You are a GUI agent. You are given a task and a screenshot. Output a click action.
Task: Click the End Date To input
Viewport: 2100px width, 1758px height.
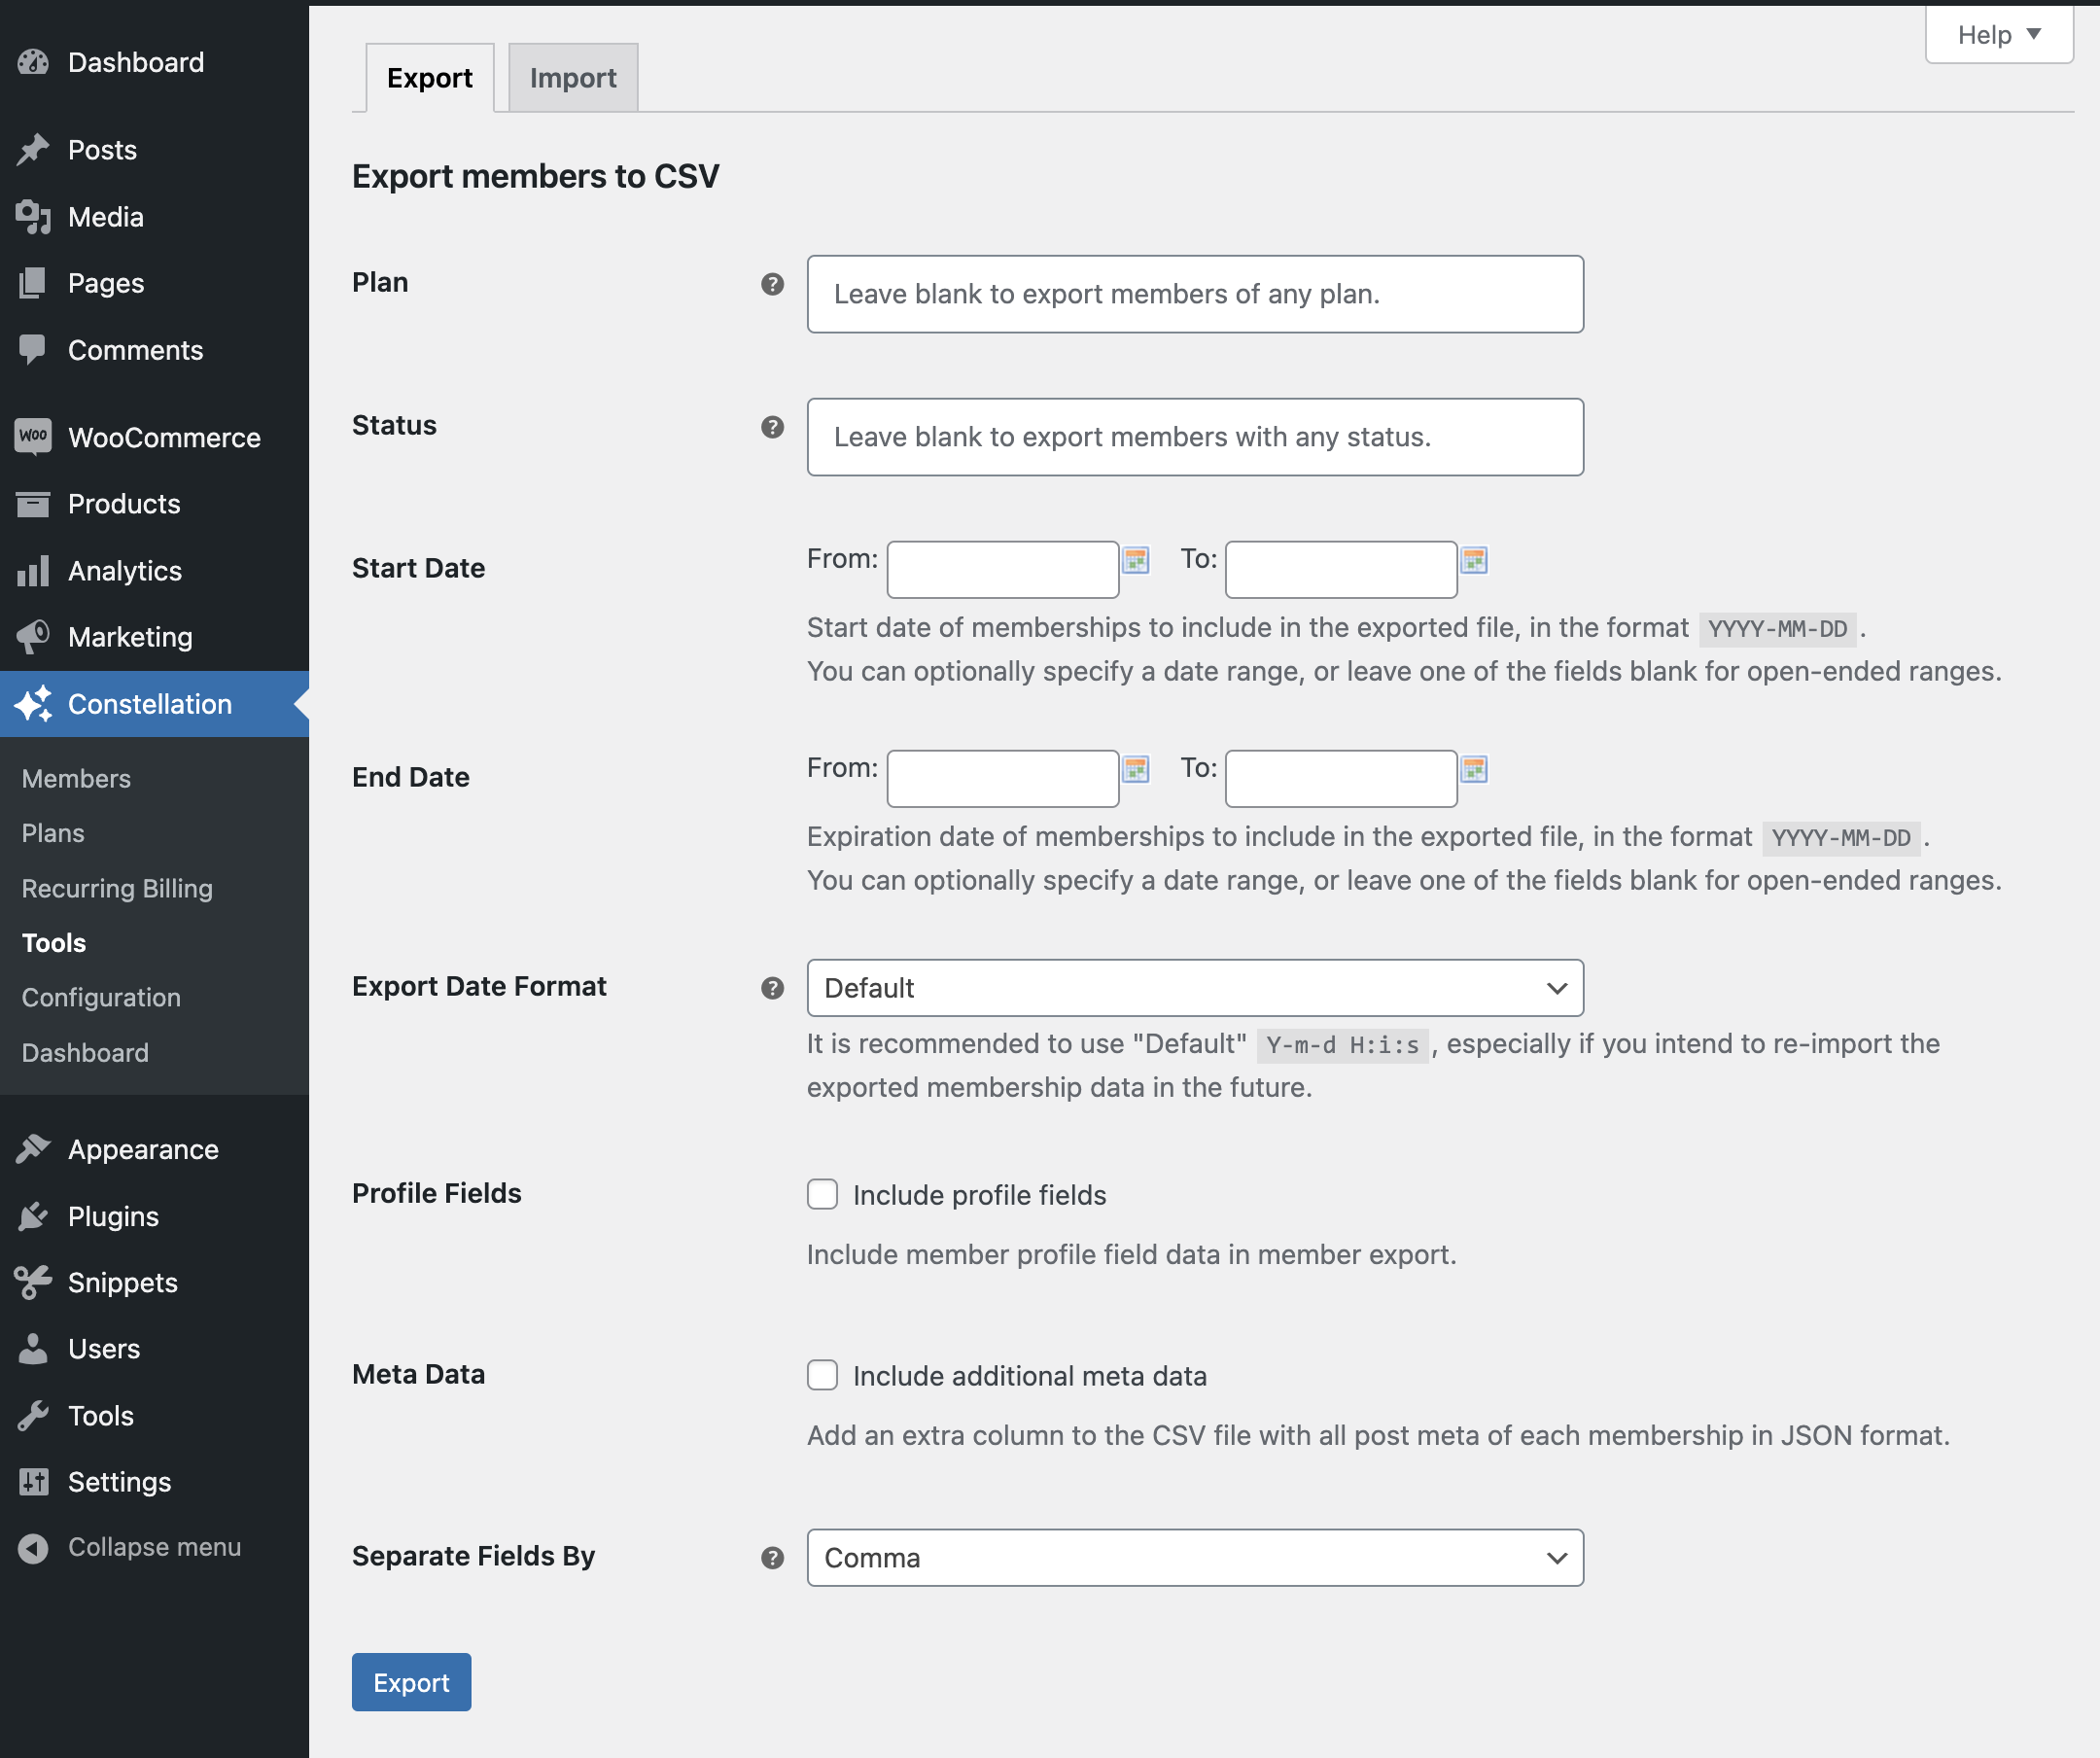click(1341, 779)
